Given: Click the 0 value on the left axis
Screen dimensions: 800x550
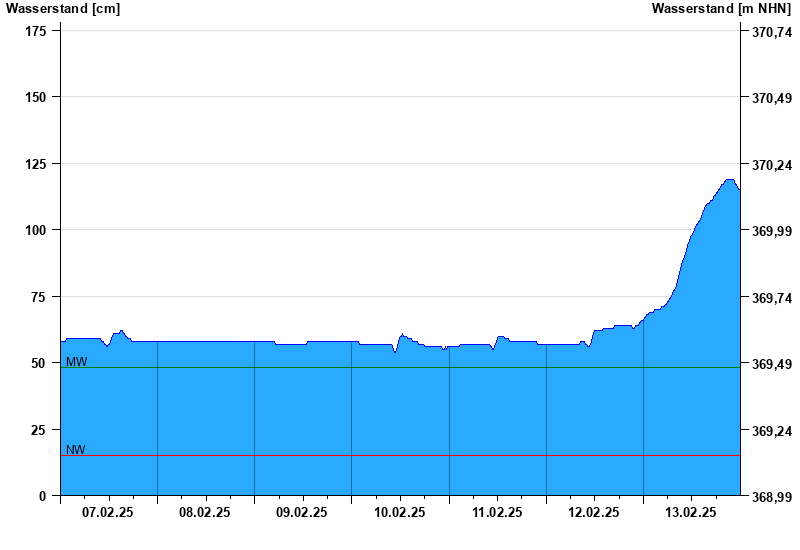Looking at the screenshot, I should point(42,496).
